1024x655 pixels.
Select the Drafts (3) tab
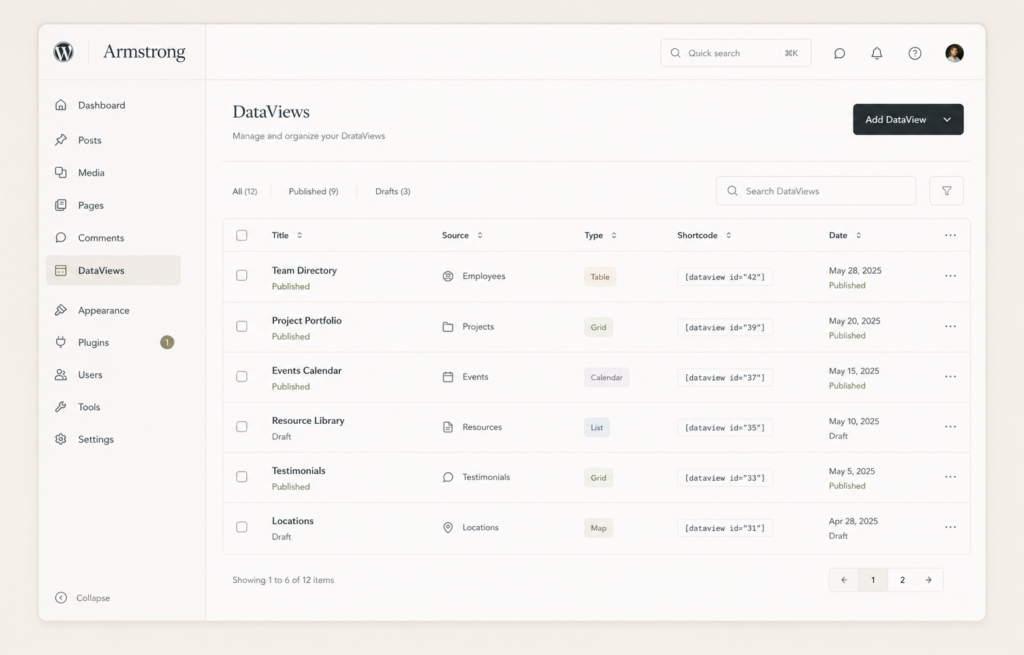(392, 191)
